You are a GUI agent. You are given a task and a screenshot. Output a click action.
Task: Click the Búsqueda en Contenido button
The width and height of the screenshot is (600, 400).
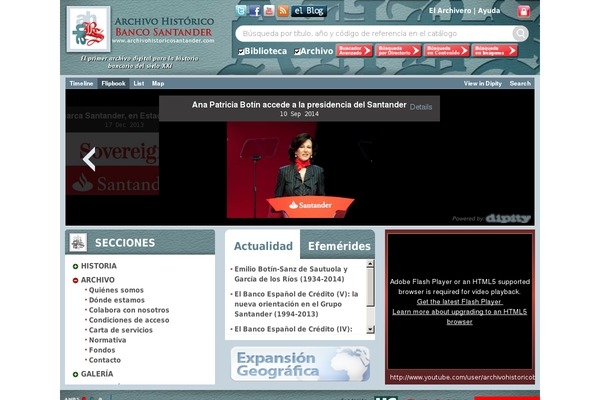[x=447, y=51]
